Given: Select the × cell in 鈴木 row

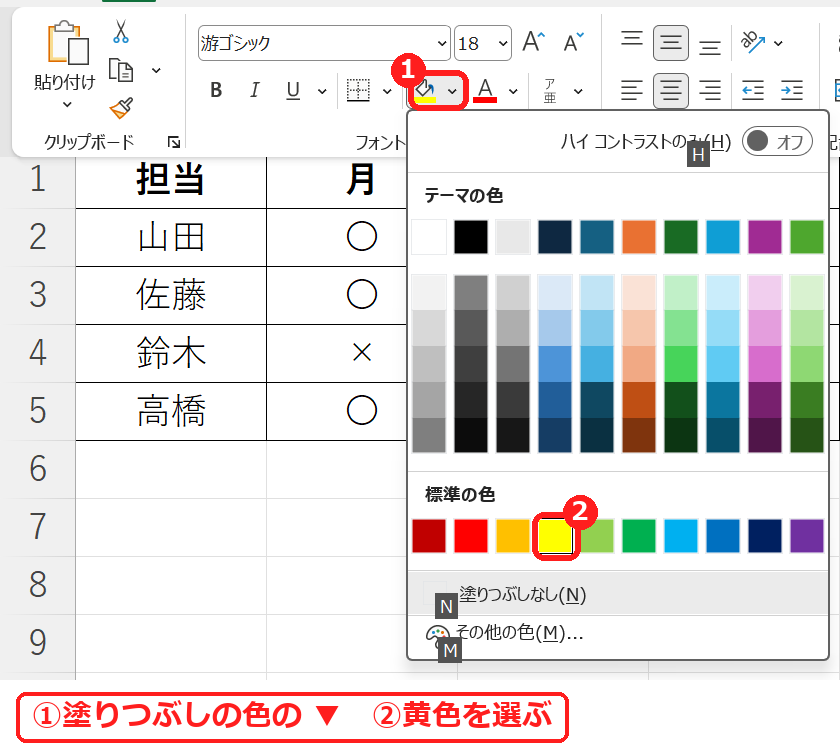Looking at the screenshot, I should [x=336, y=353].
